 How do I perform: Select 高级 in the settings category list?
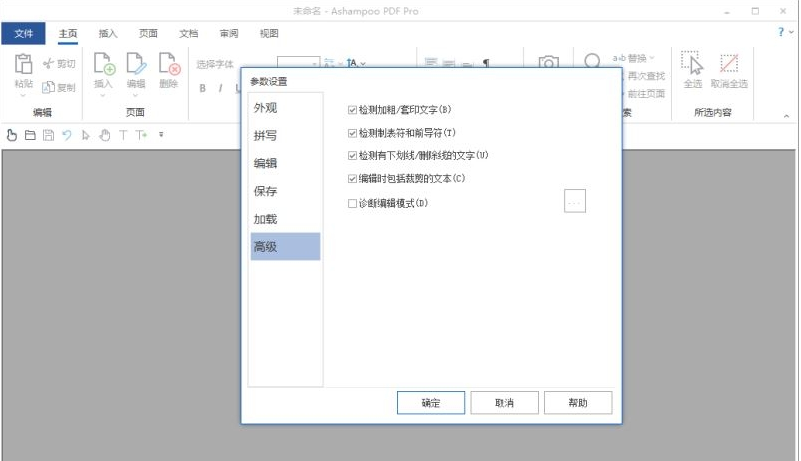285,246
